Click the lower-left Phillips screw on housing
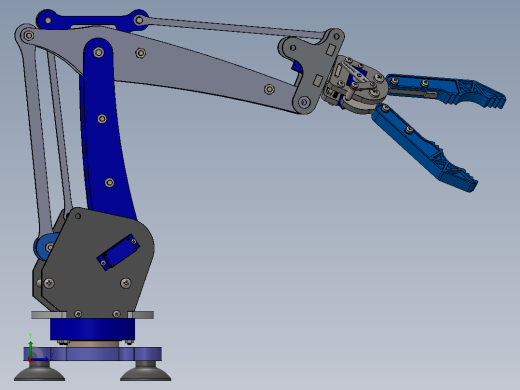Viewport: 520px width, 390px height. [x=49, y=283]
